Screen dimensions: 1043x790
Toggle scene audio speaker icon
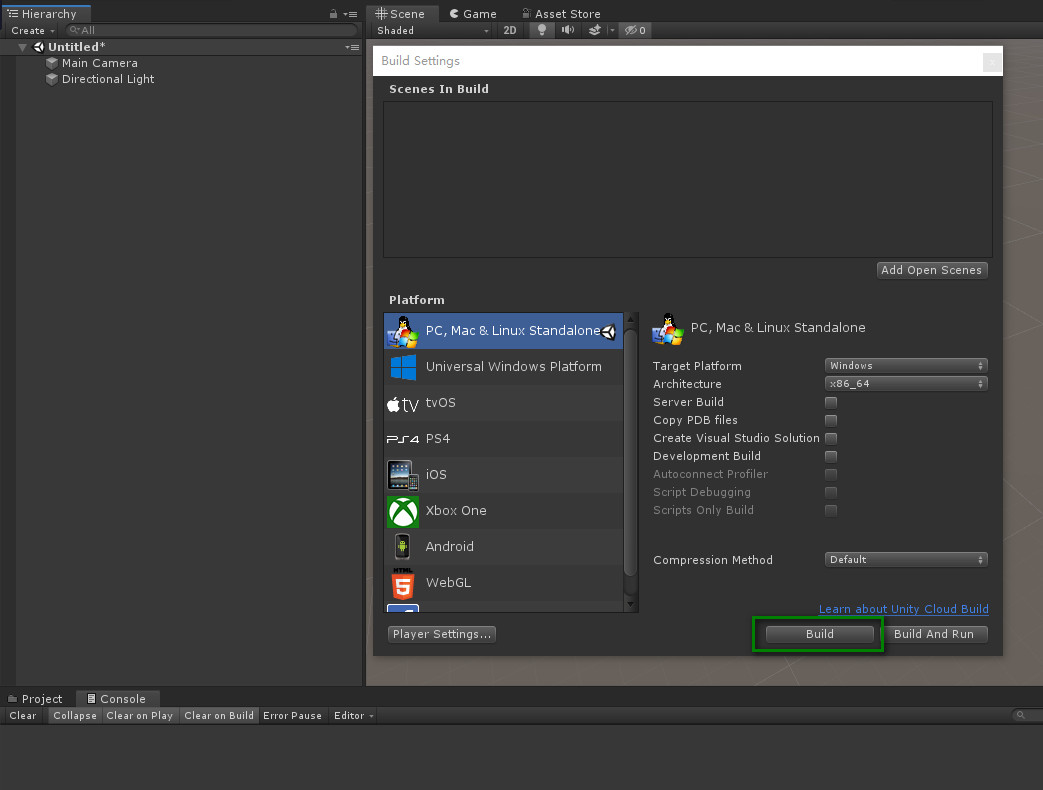coord(567,30)
